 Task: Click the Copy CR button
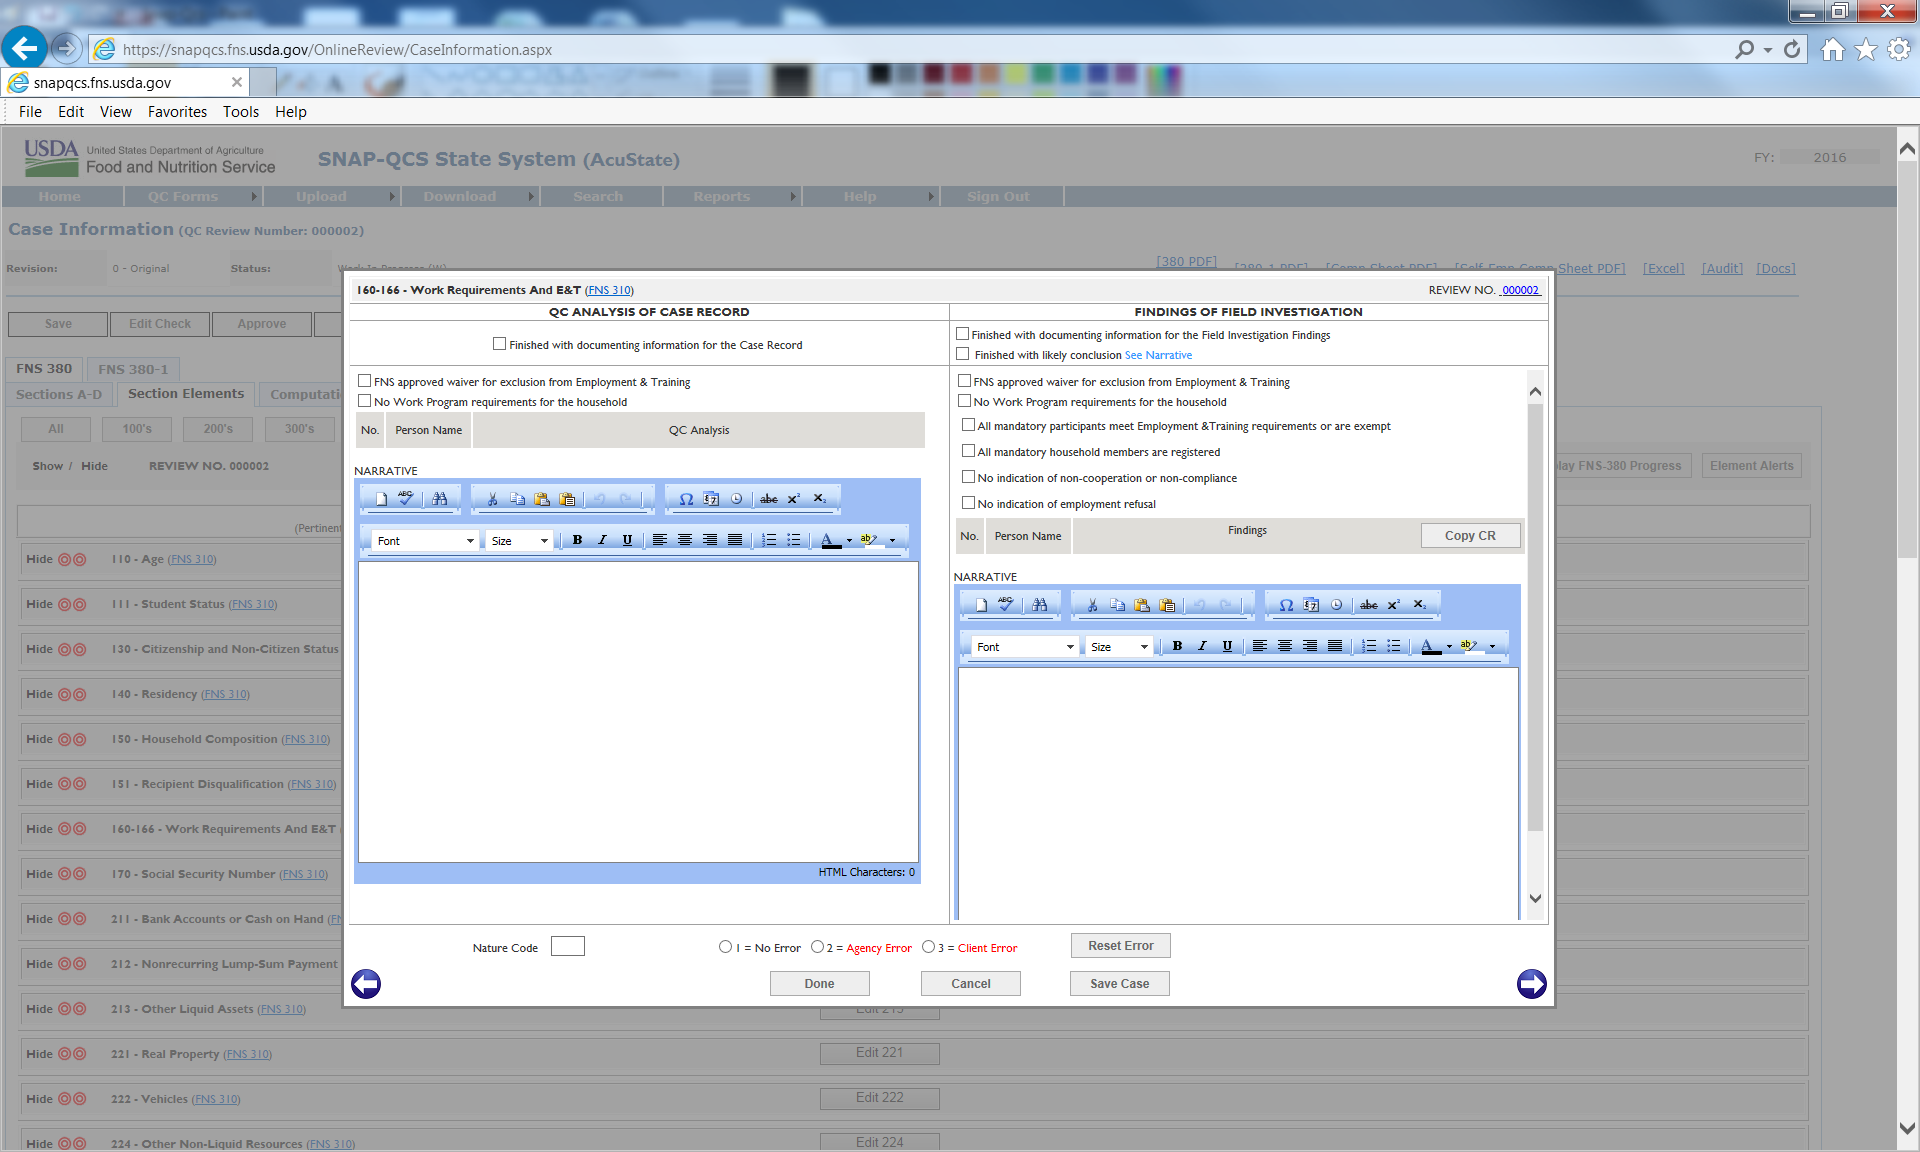(x=1470, y=536)
